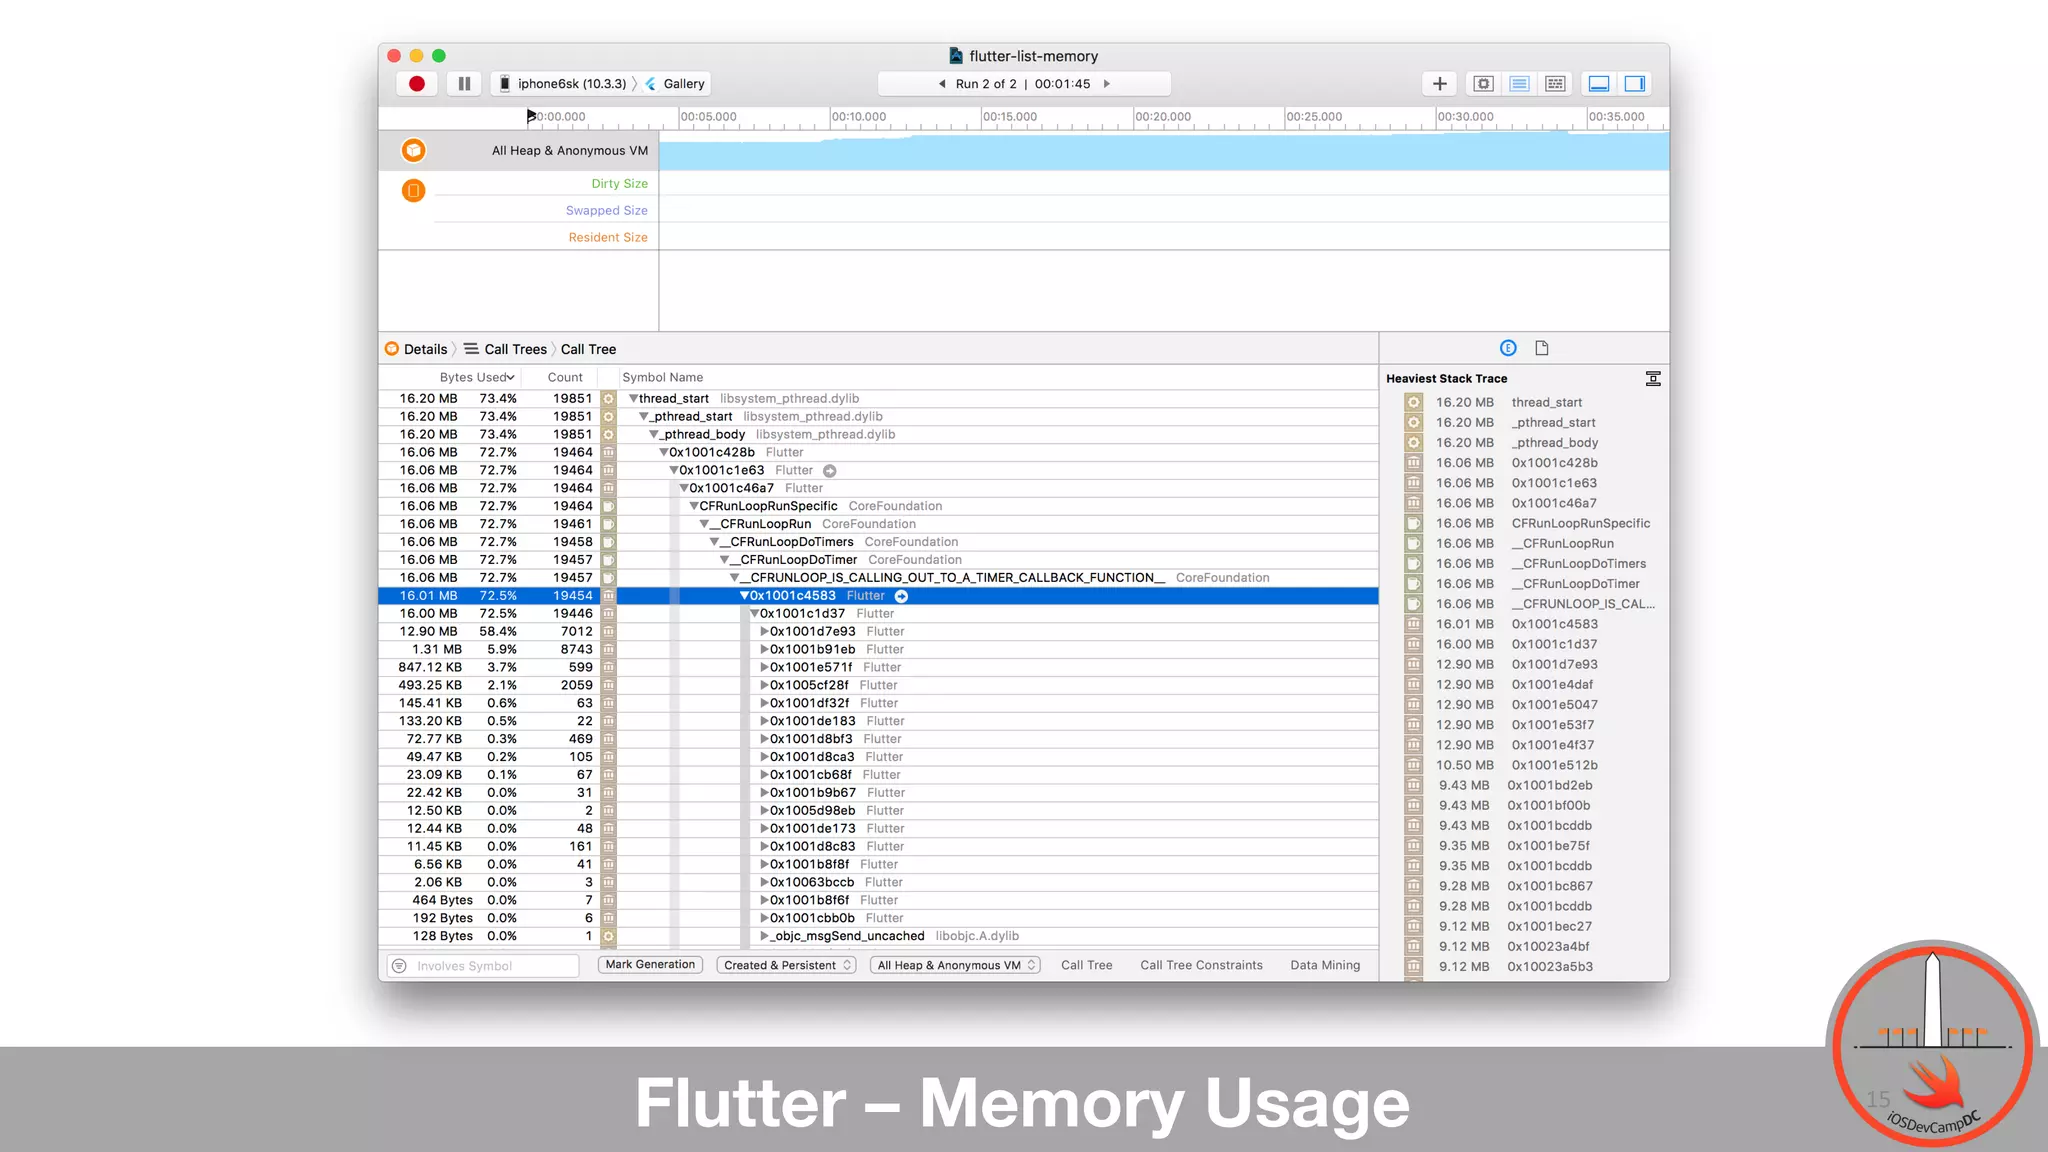This screenshot has height=1152, width=2048.
Task: Collapse the thread_start tree row
Action: [633, 399]
